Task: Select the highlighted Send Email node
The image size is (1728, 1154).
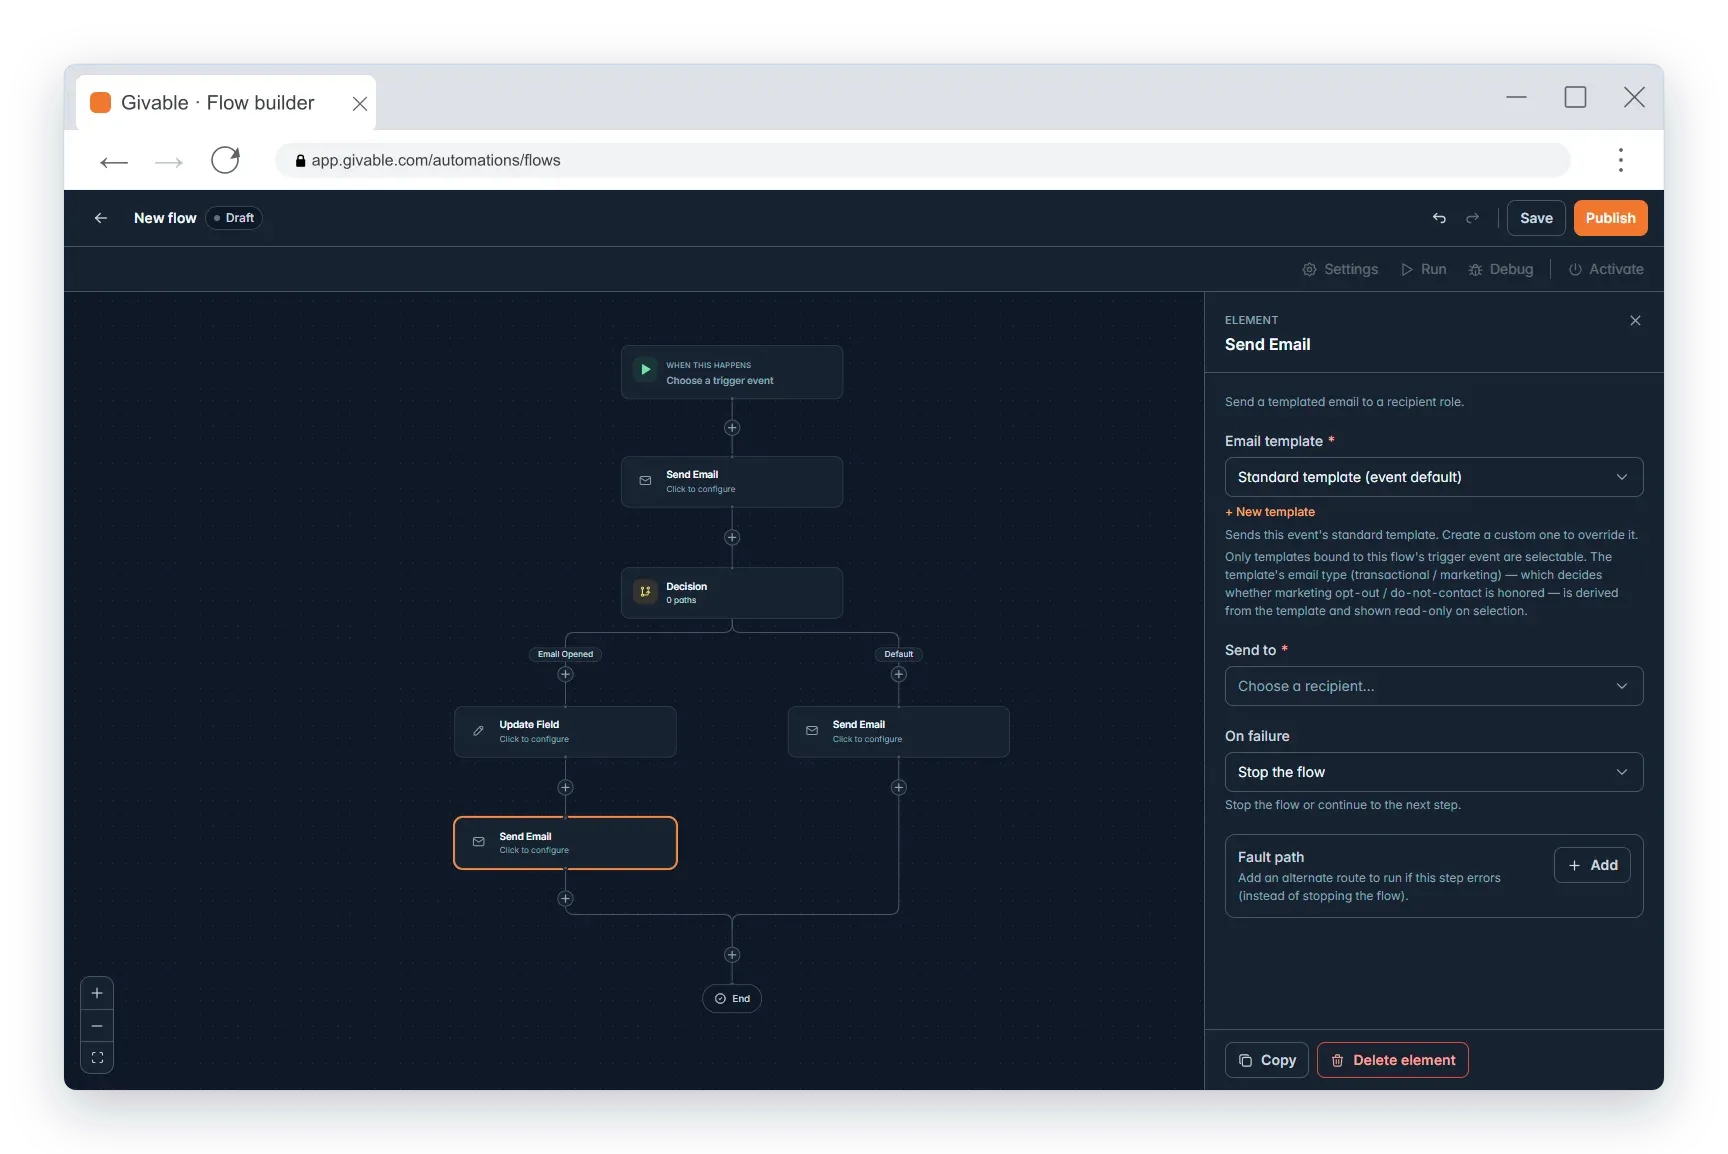Action: pos(565,843)
